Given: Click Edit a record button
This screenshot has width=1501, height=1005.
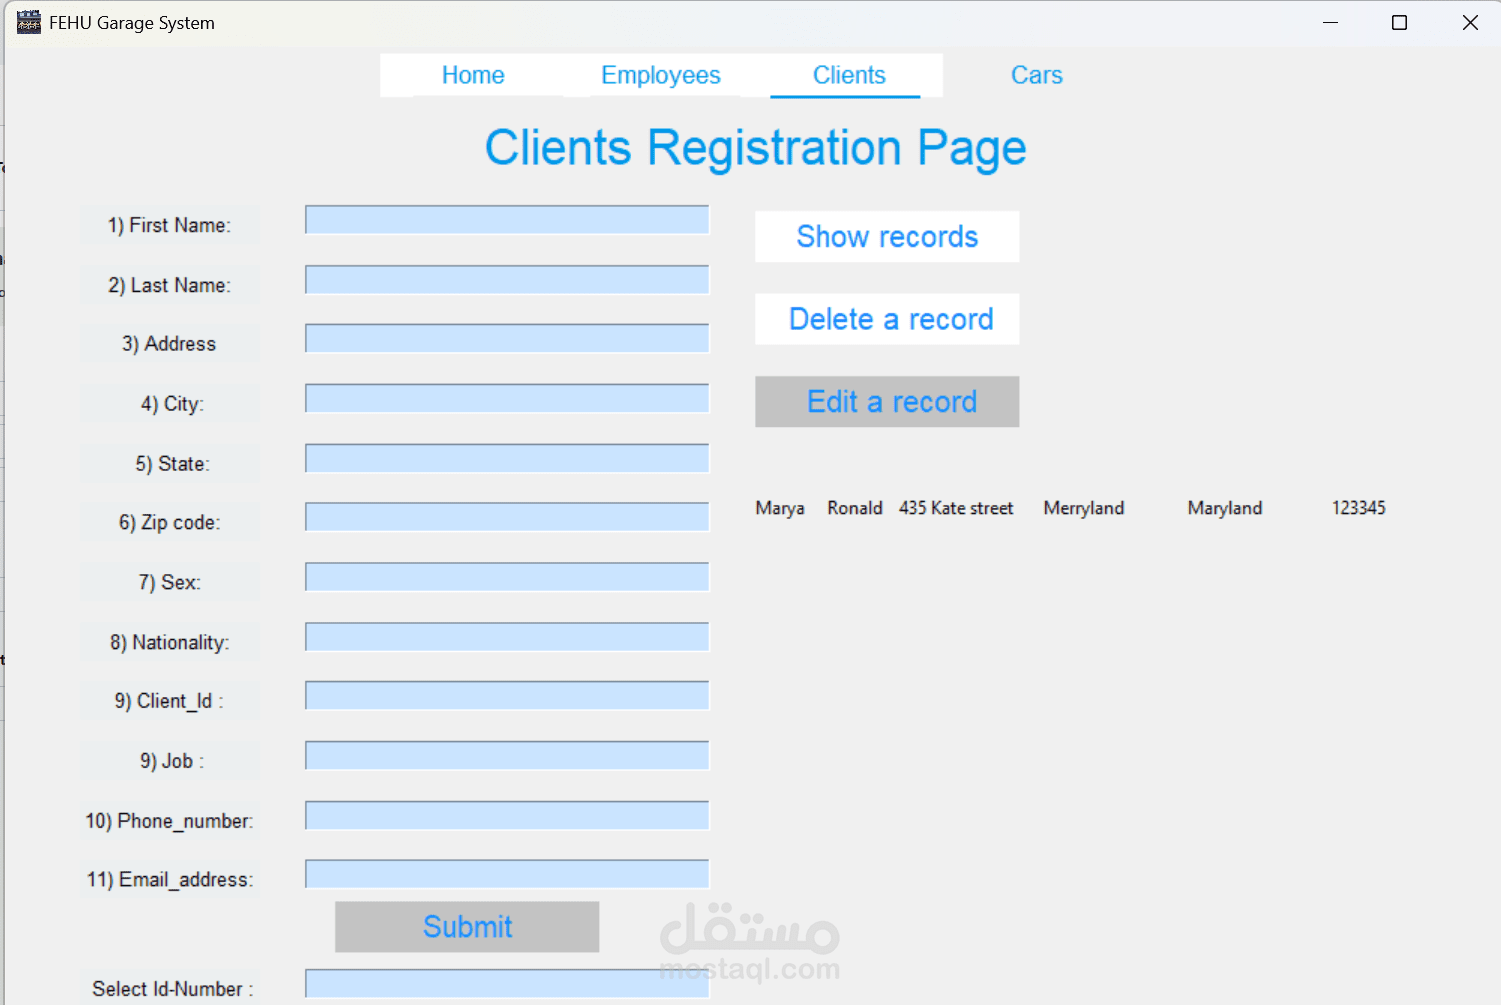Looking at the screenshot, I should click(x=887, y=402).
